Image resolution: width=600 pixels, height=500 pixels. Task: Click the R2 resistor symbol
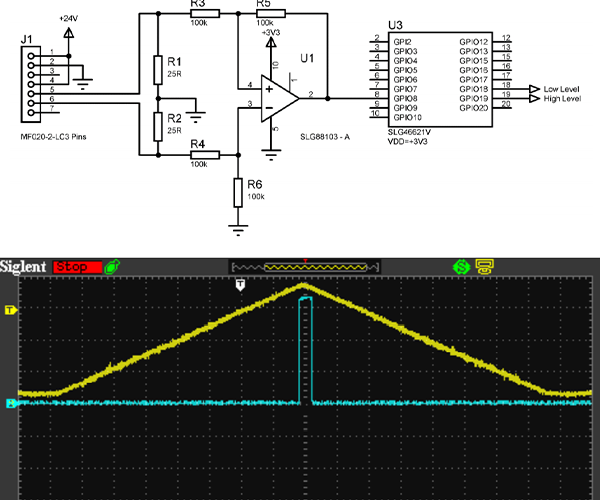point(158,127)
